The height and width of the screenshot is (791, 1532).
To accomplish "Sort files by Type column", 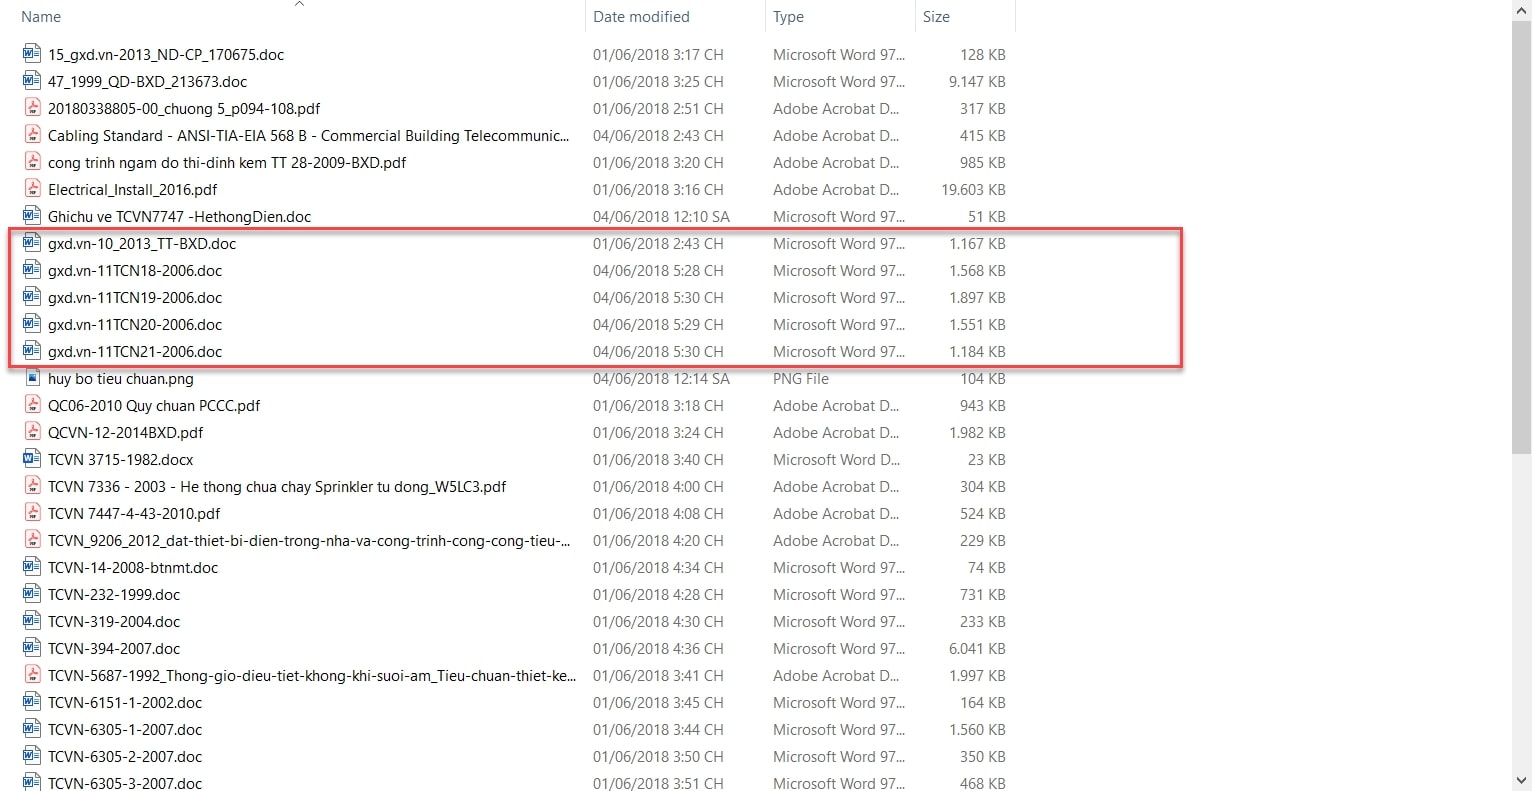I will [788, 17].
